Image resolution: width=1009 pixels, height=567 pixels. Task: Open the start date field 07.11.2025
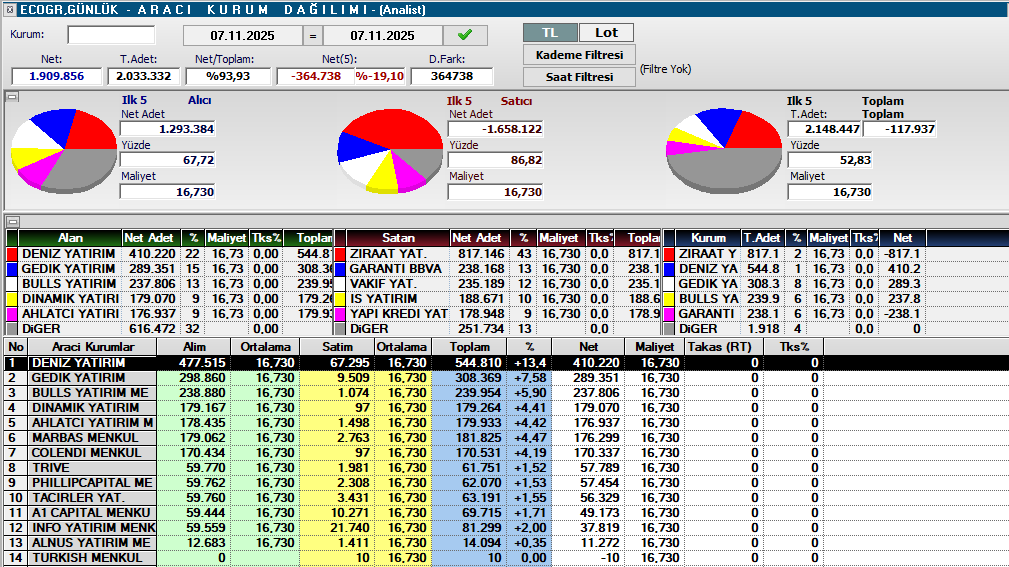click(242, 35)
